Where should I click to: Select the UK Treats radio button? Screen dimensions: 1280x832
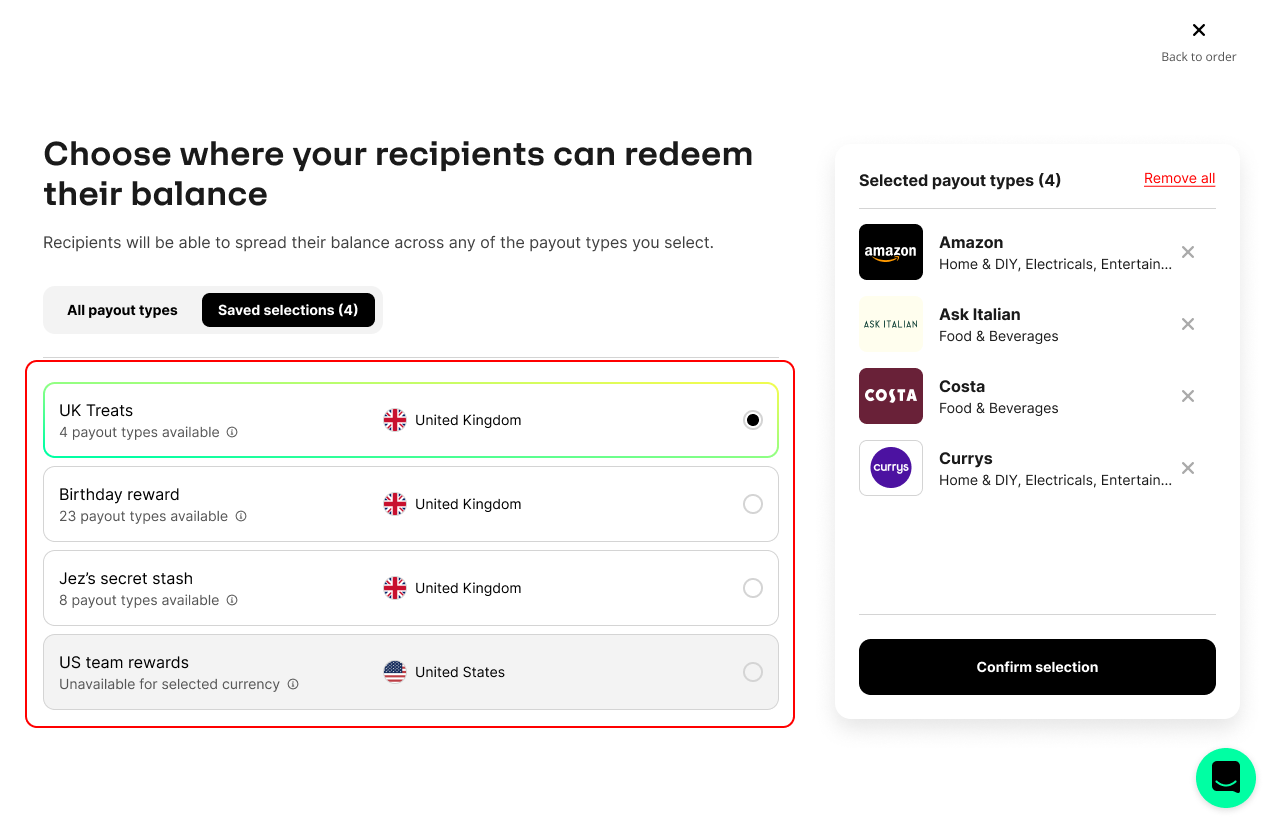pos(753,420)
